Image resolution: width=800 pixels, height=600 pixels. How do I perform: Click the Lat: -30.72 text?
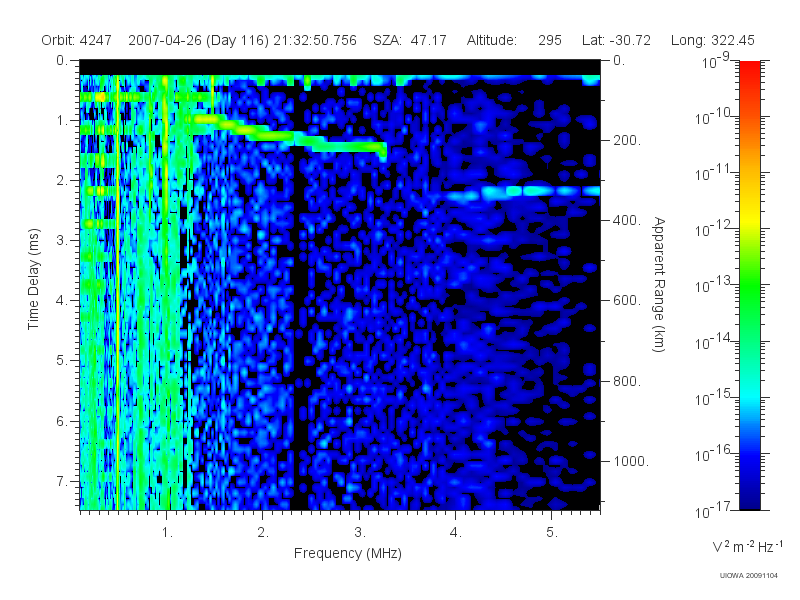click(x=616, y=40)
